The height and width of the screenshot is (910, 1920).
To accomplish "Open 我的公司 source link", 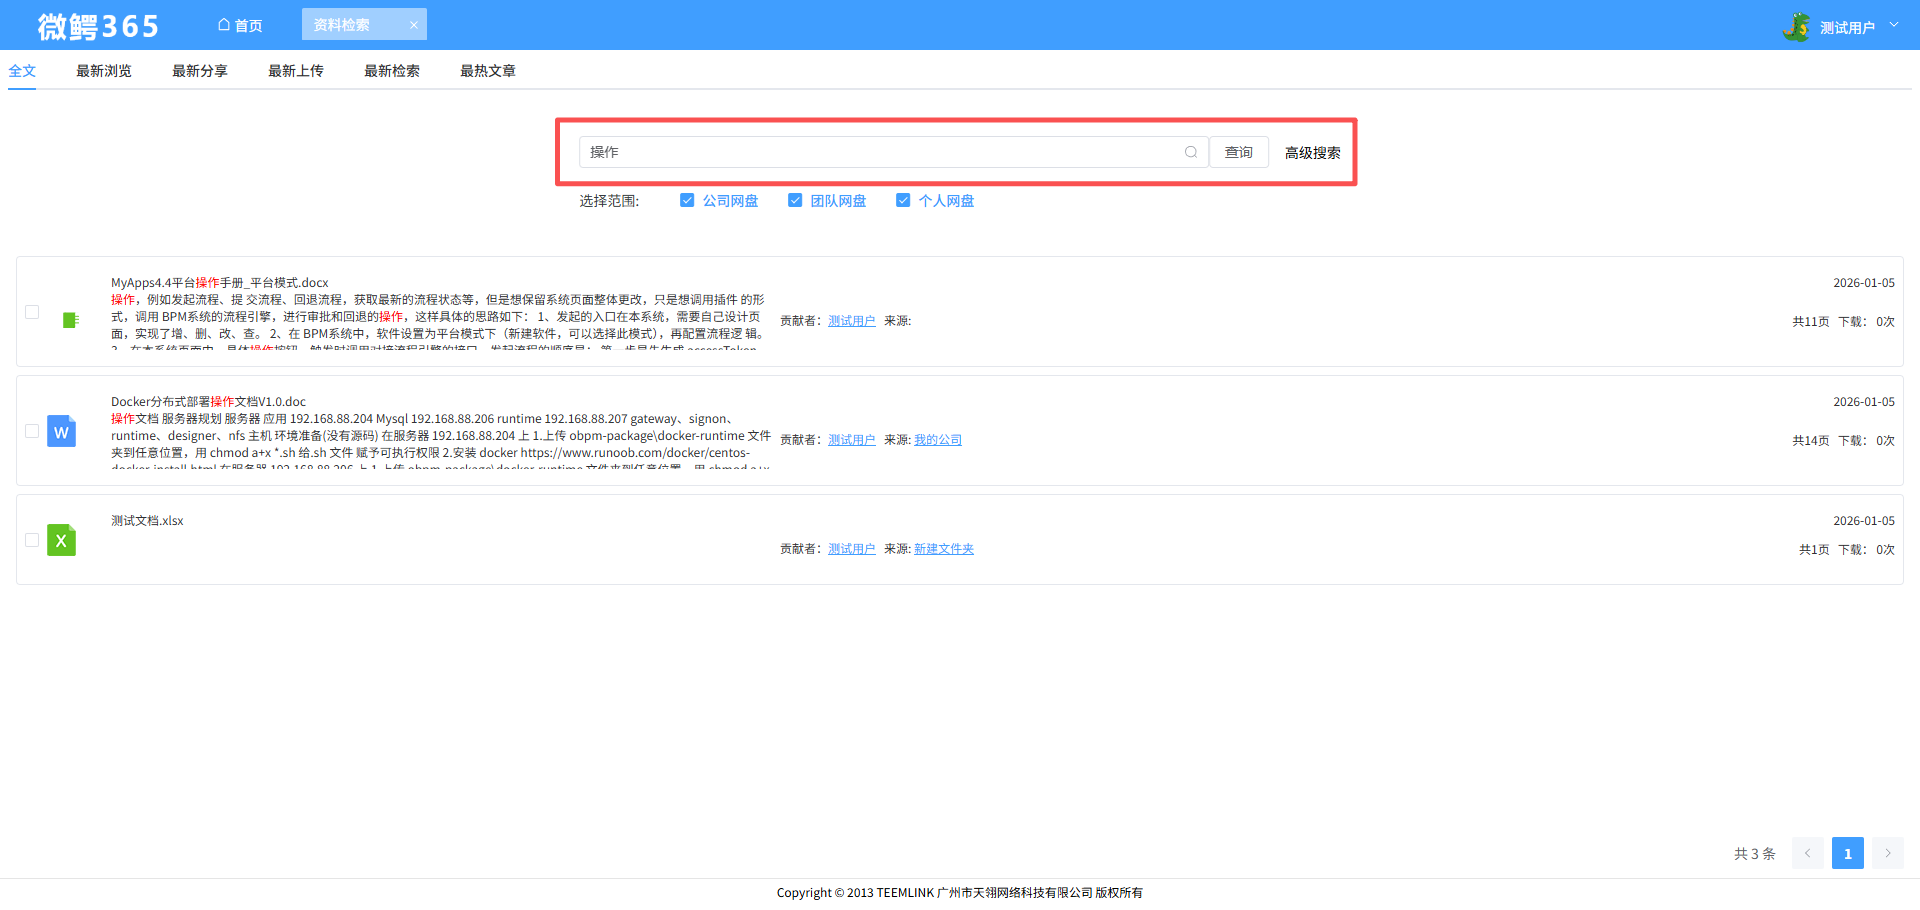I will tap(938, 440).
